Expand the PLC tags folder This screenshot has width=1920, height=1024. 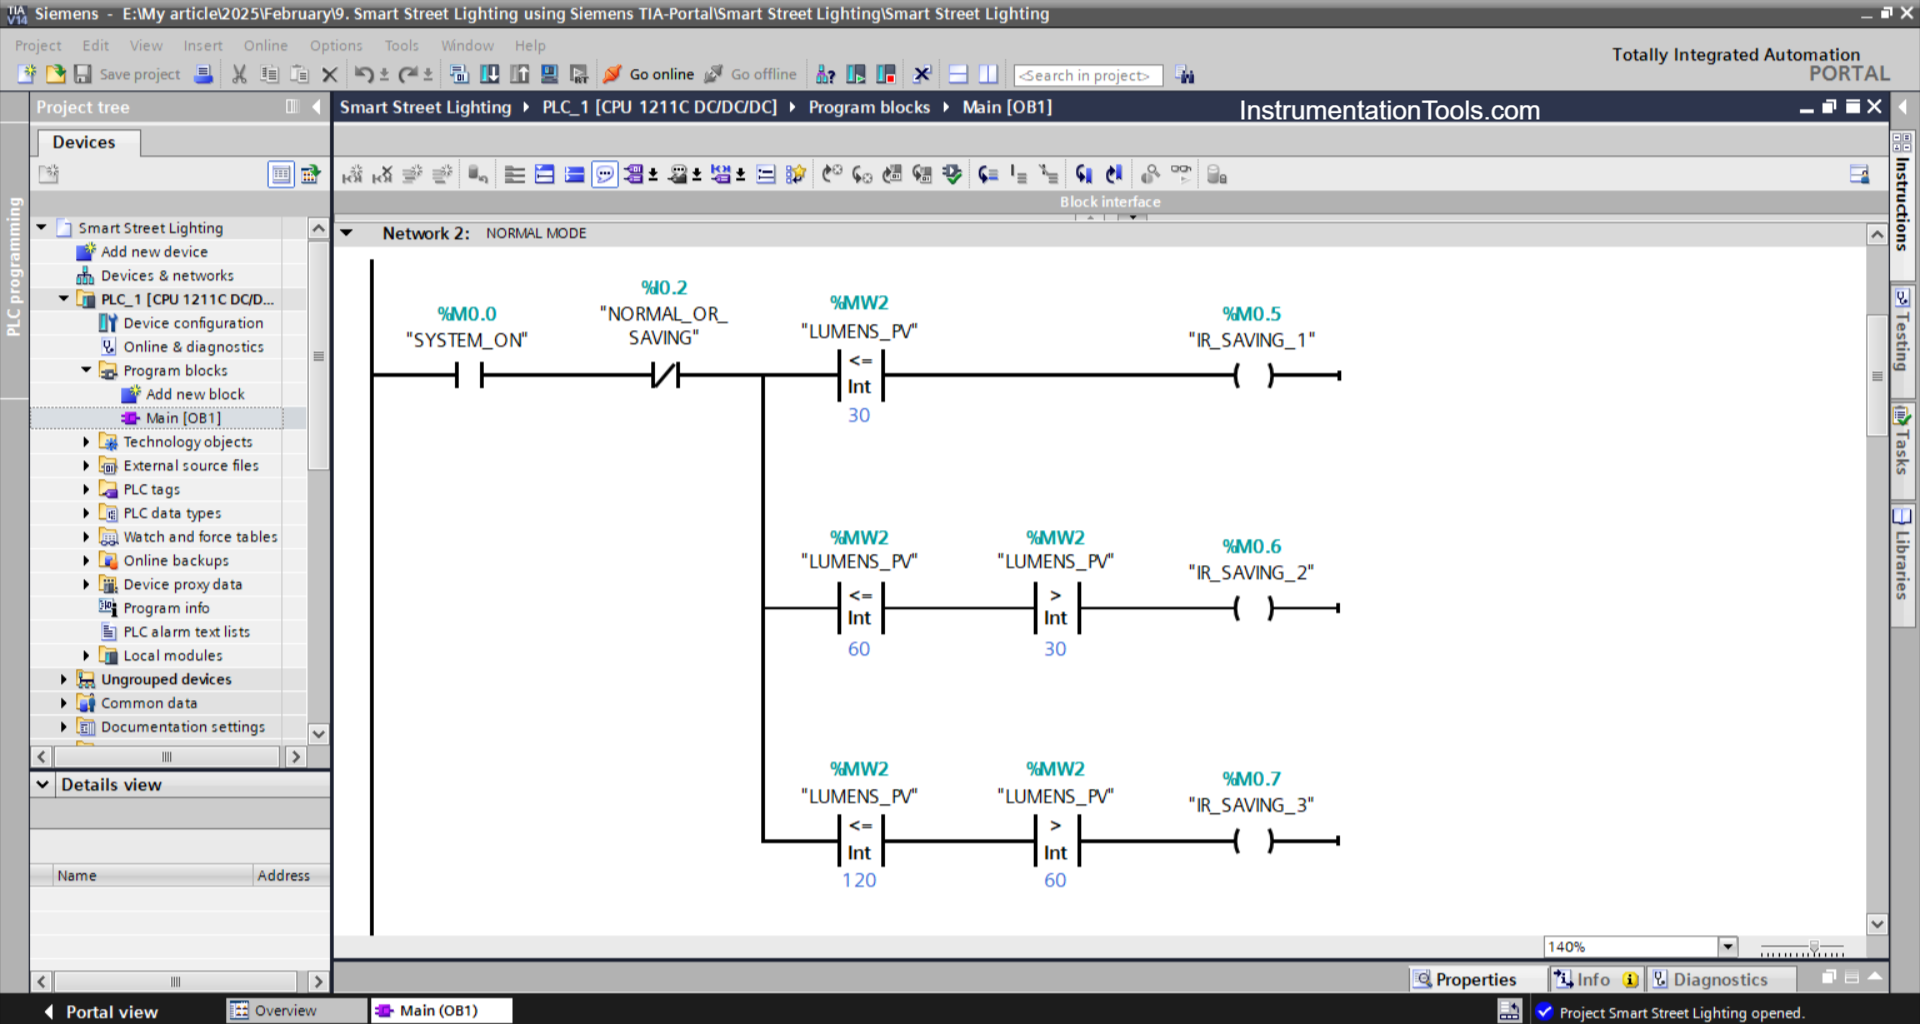point(86,489)
